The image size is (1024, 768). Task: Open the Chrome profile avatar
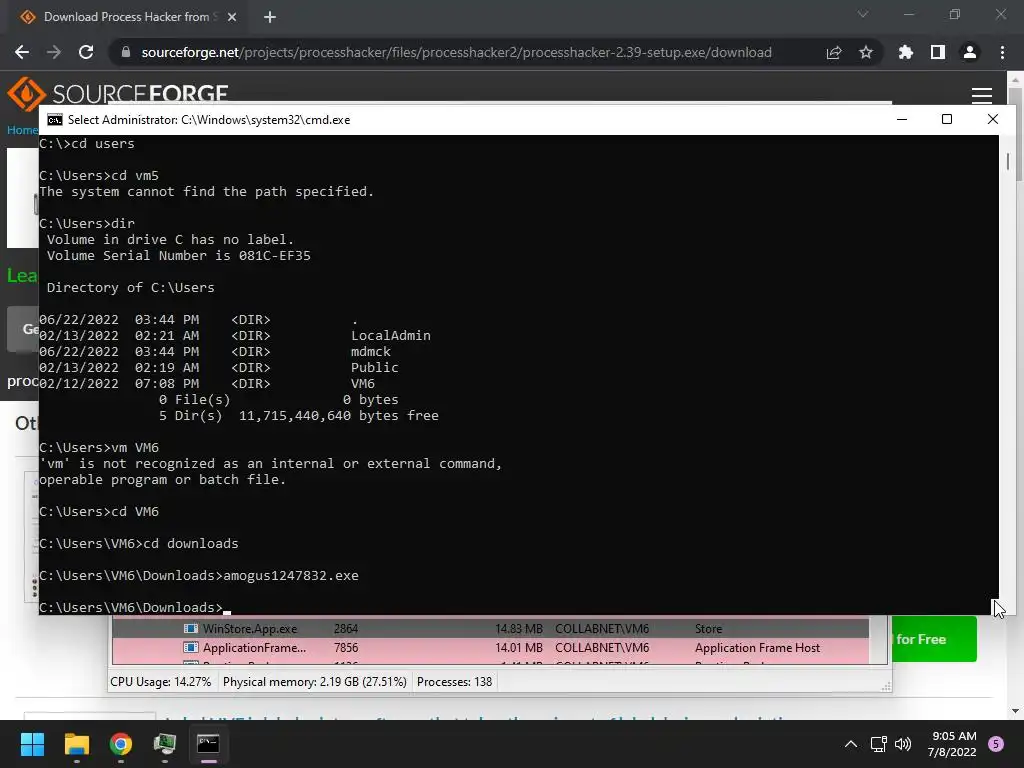click(970, 52)
